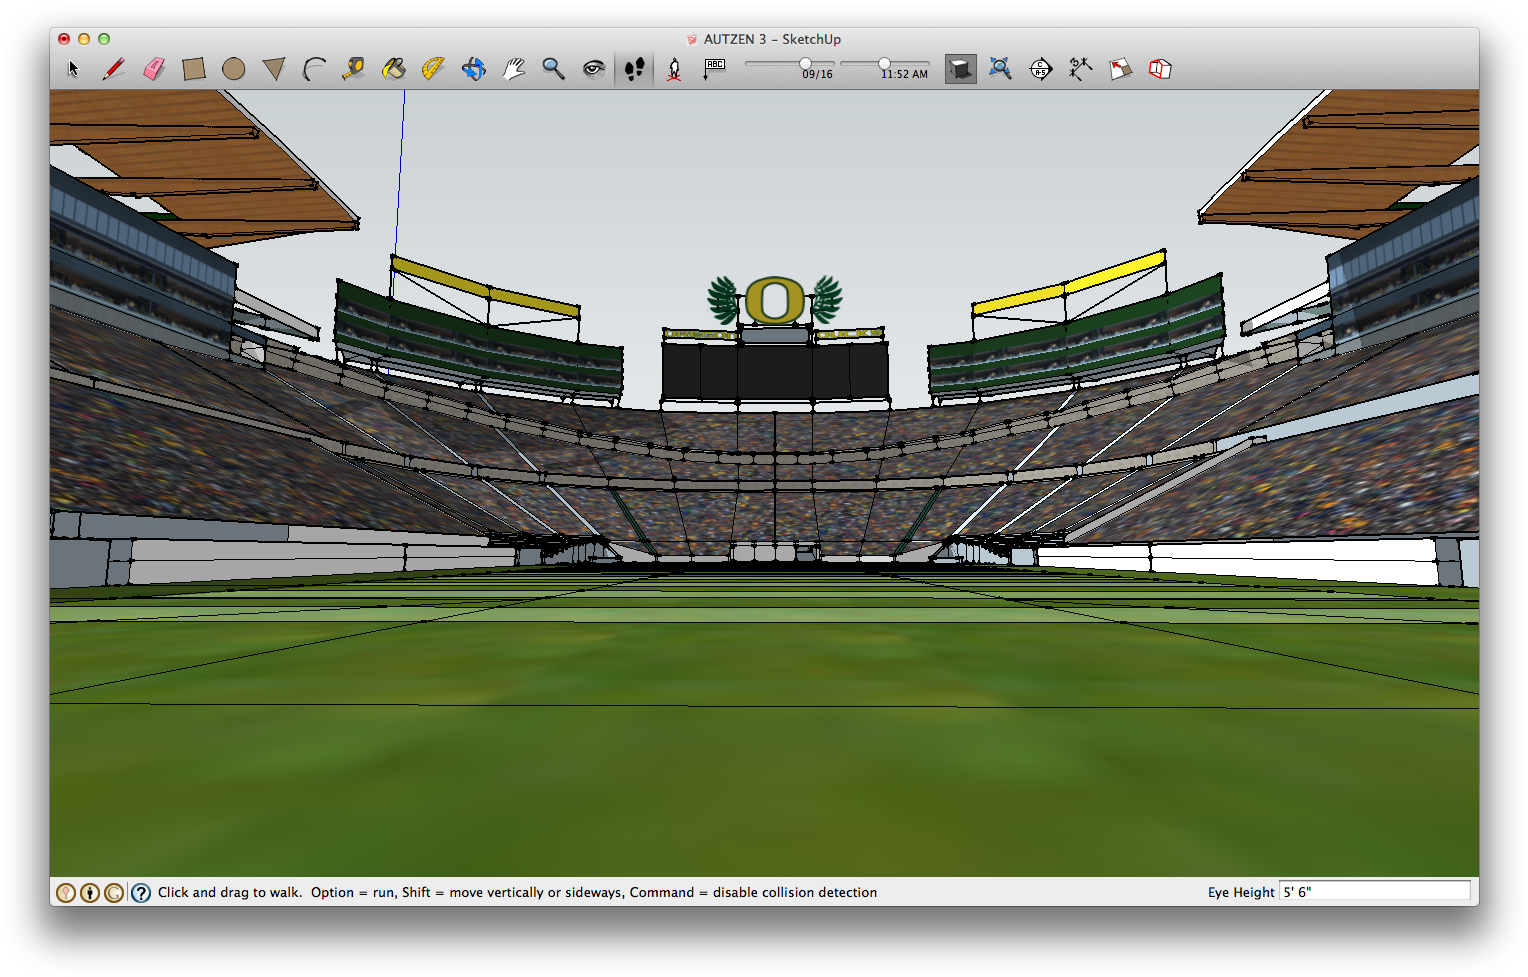The image size is (1528, 977).
Task: Switch to the Look Around tool
Action: [x=593, y=68]
